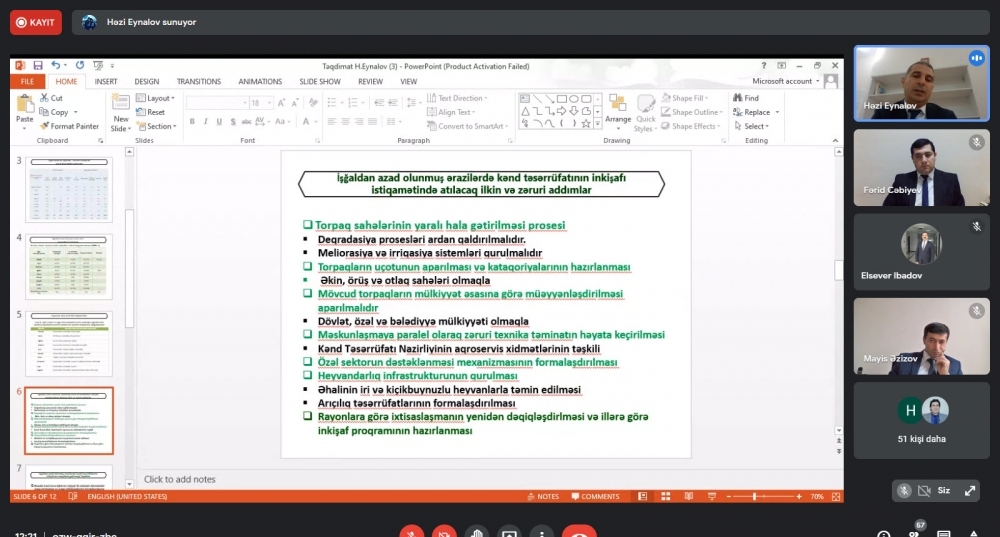Open the Select dropdown in Editing

pos(751,126)
